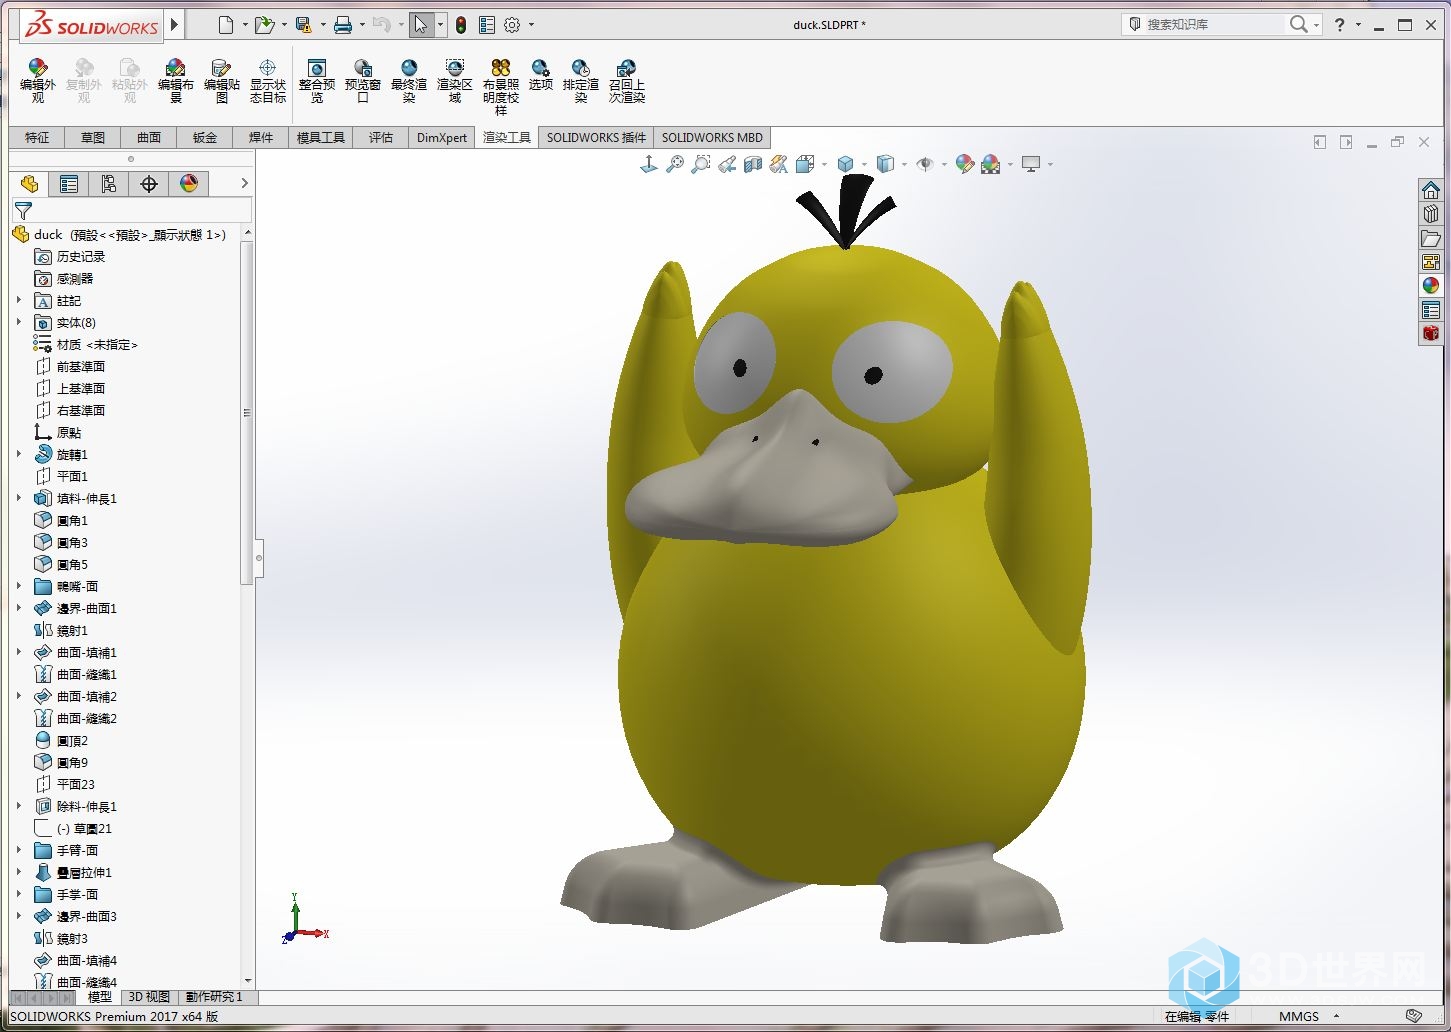Open the DimXpertManager crosshair panel tab
The height and width of the screenshot is (1032, 1451).
click(x=149, y=184)
